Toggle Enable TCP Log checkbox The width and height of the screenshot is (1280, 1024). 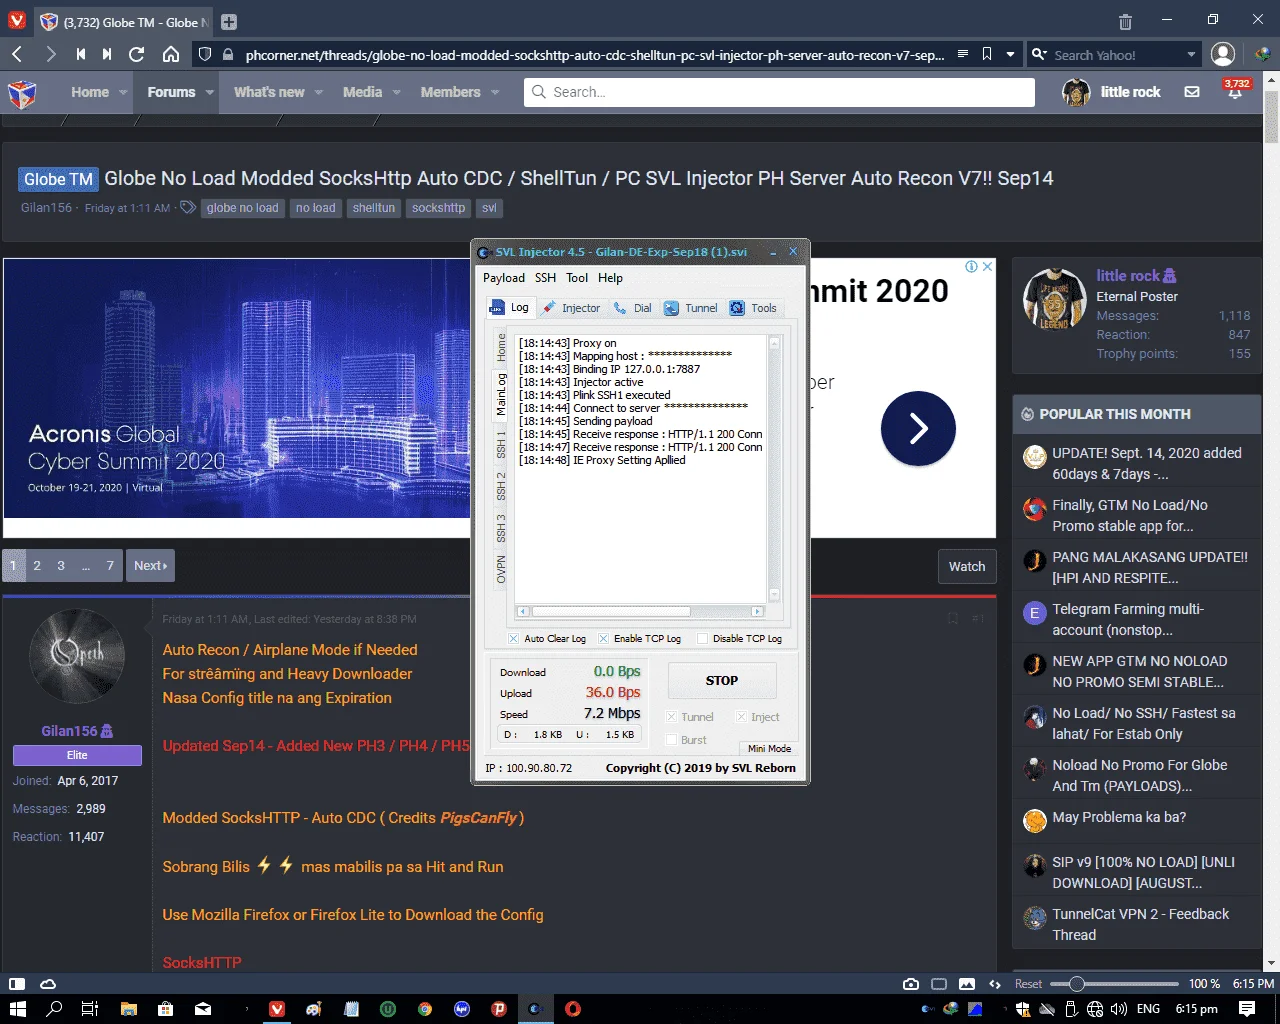coord(603,639)
